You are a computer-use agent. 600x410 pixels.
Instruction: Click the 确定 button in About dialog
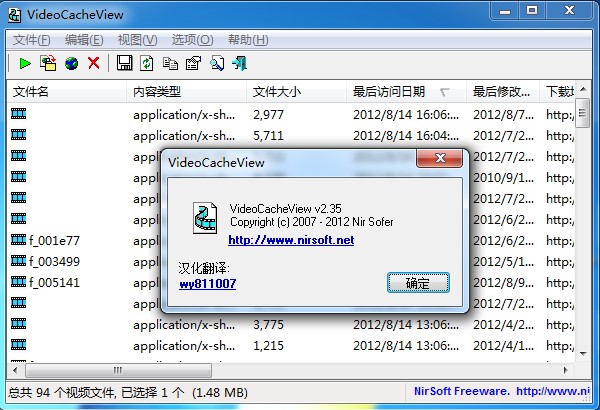coord(418,283)
